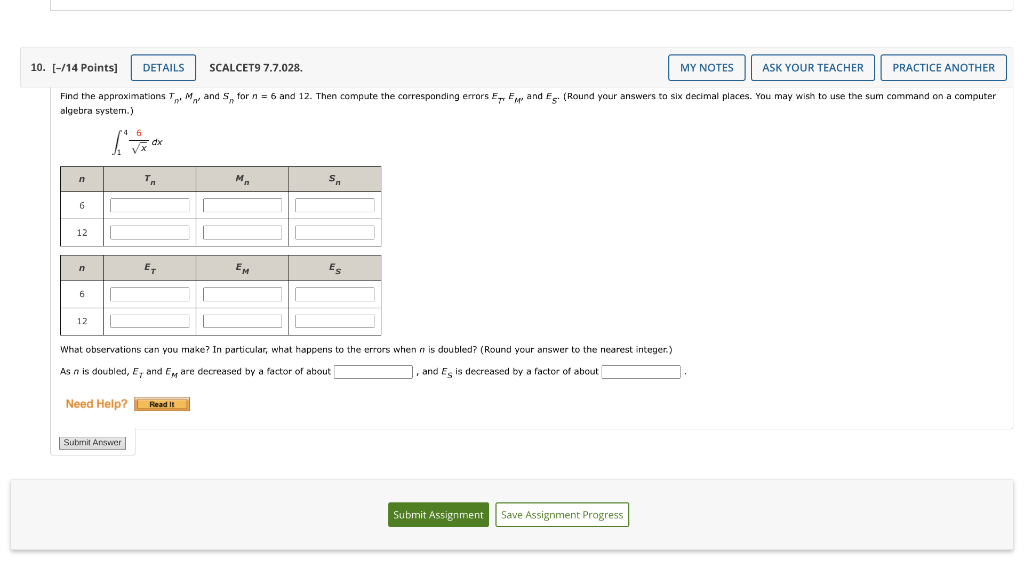Select the S_n input field for n = 12
Image resolution: width=1024 pixels, height=576 pixels.
[x=333, y=231]
